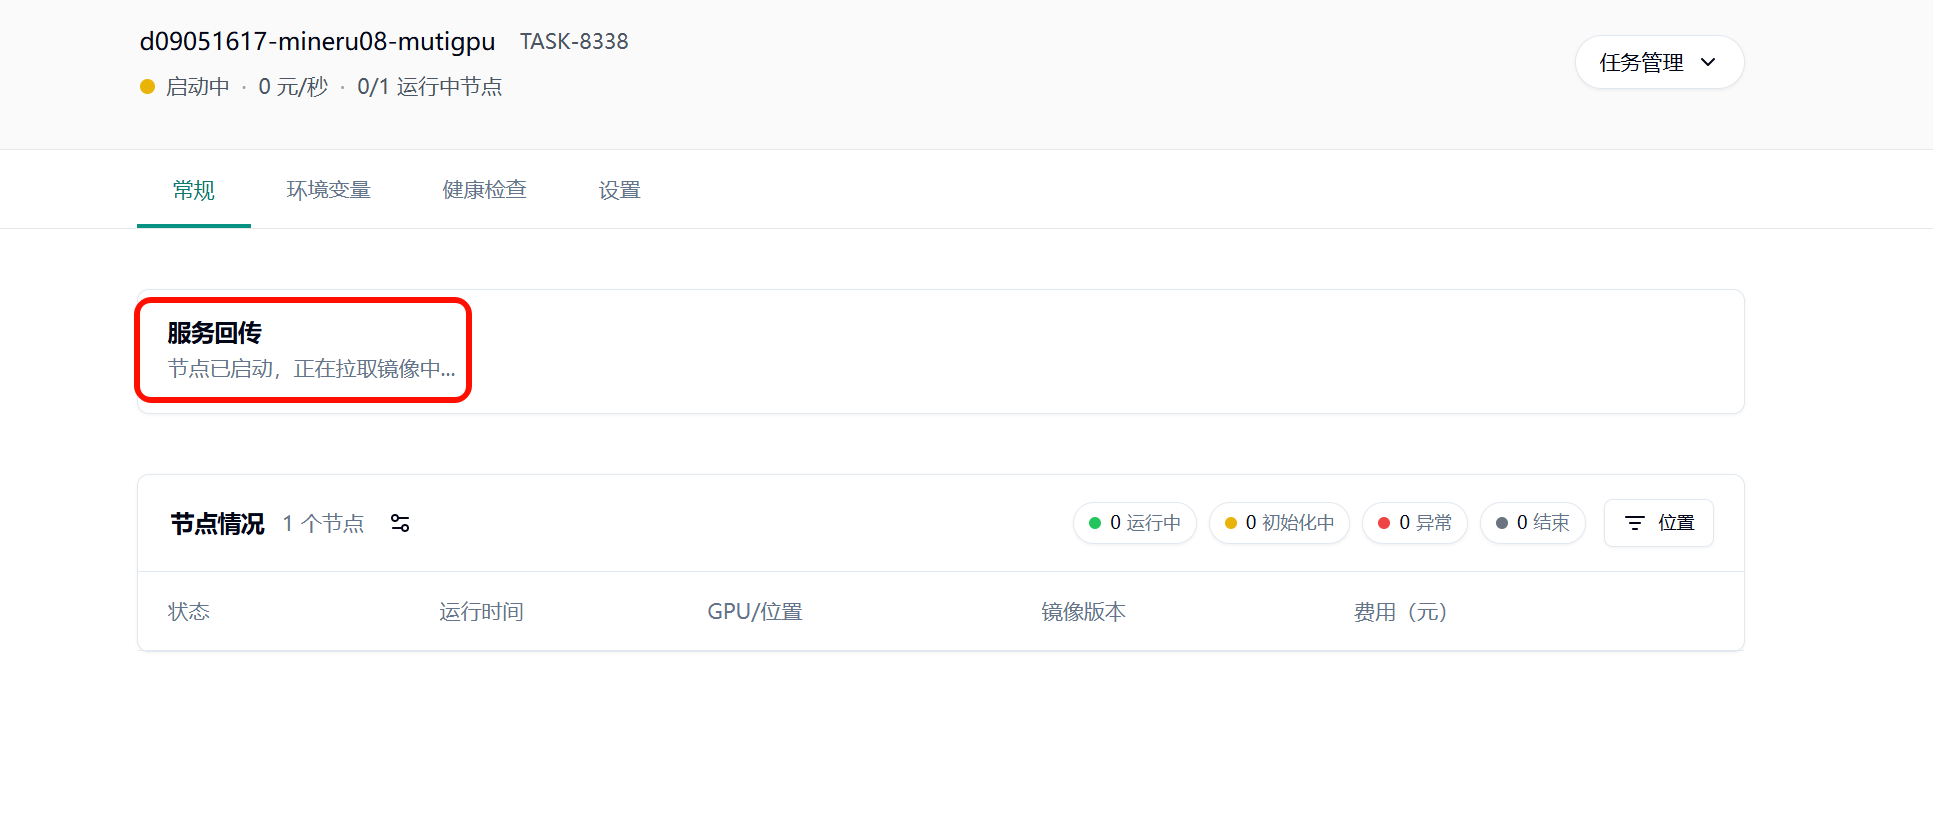Click the 镜像版本 column header

1083,612
